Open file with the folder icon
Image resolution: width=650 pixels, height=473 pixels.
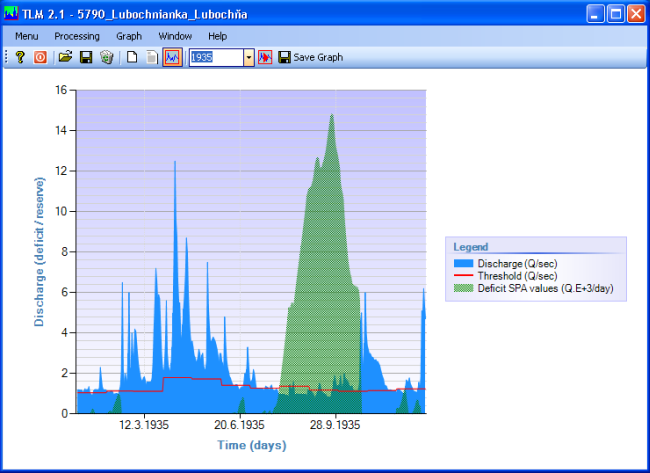(65, 57)
